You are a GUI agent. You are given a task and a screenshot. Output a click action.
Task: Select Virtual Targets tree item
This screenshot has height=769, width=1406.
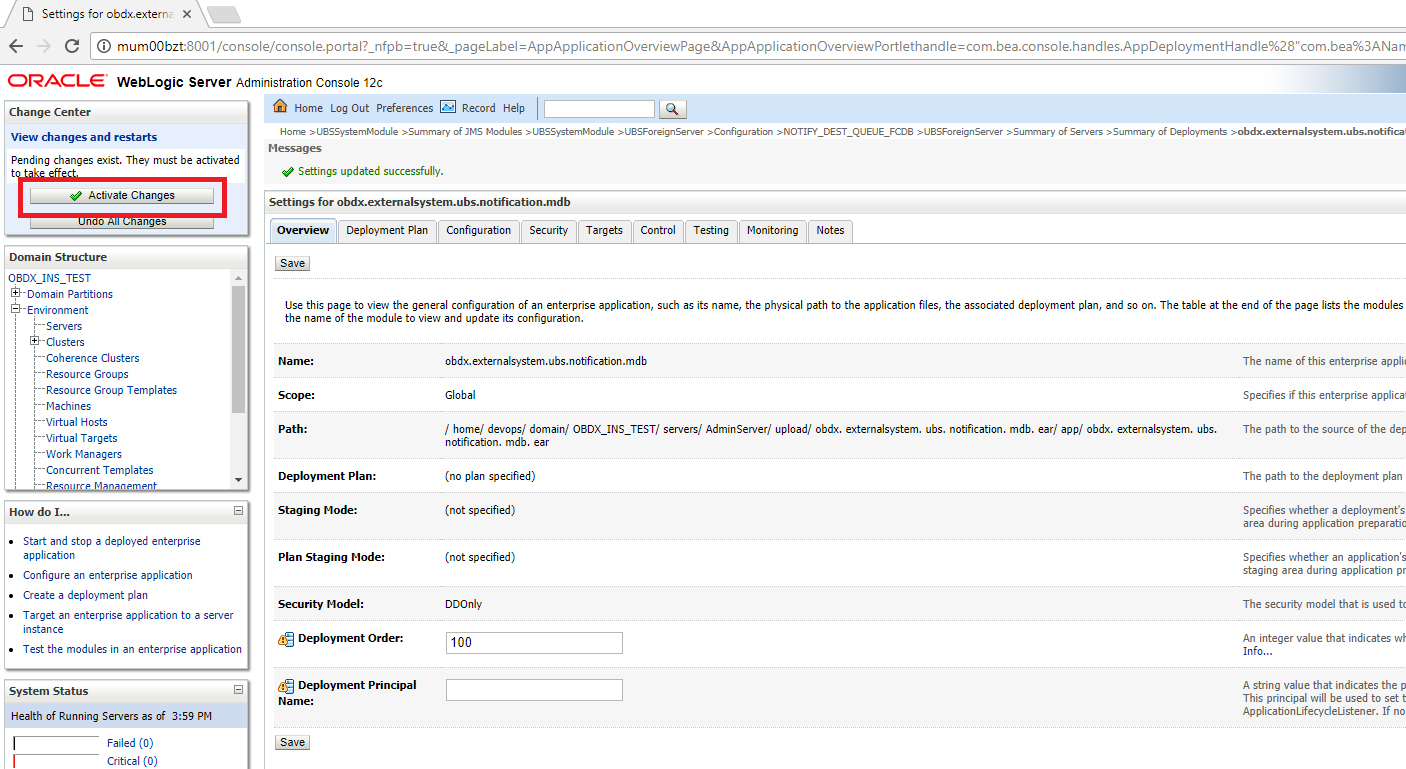[82, 438]
